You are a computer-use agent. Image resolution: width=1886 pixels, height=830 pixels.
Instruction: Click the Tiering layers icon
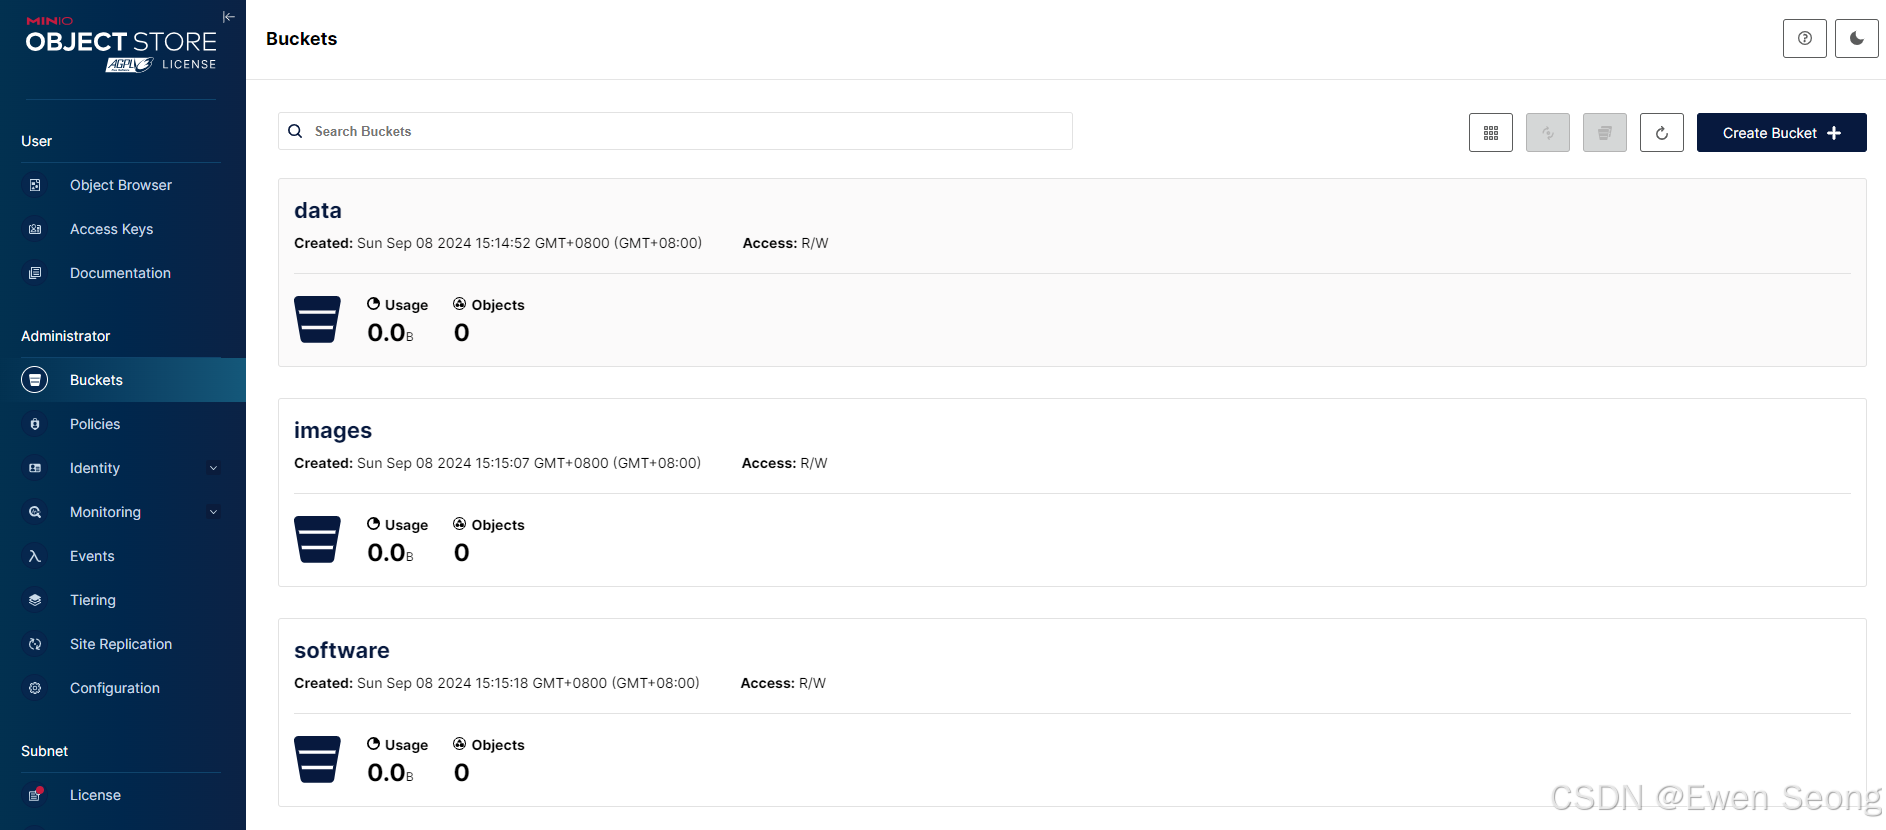click(35, 600)
